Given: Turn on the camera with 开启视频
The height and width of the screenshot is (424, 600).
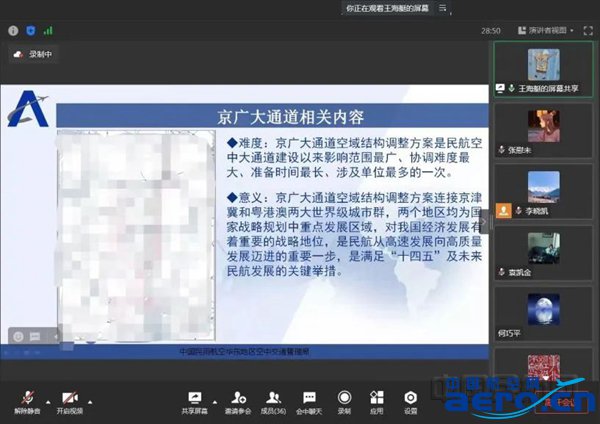Looking at the screenshot, I should coord(69,397).
